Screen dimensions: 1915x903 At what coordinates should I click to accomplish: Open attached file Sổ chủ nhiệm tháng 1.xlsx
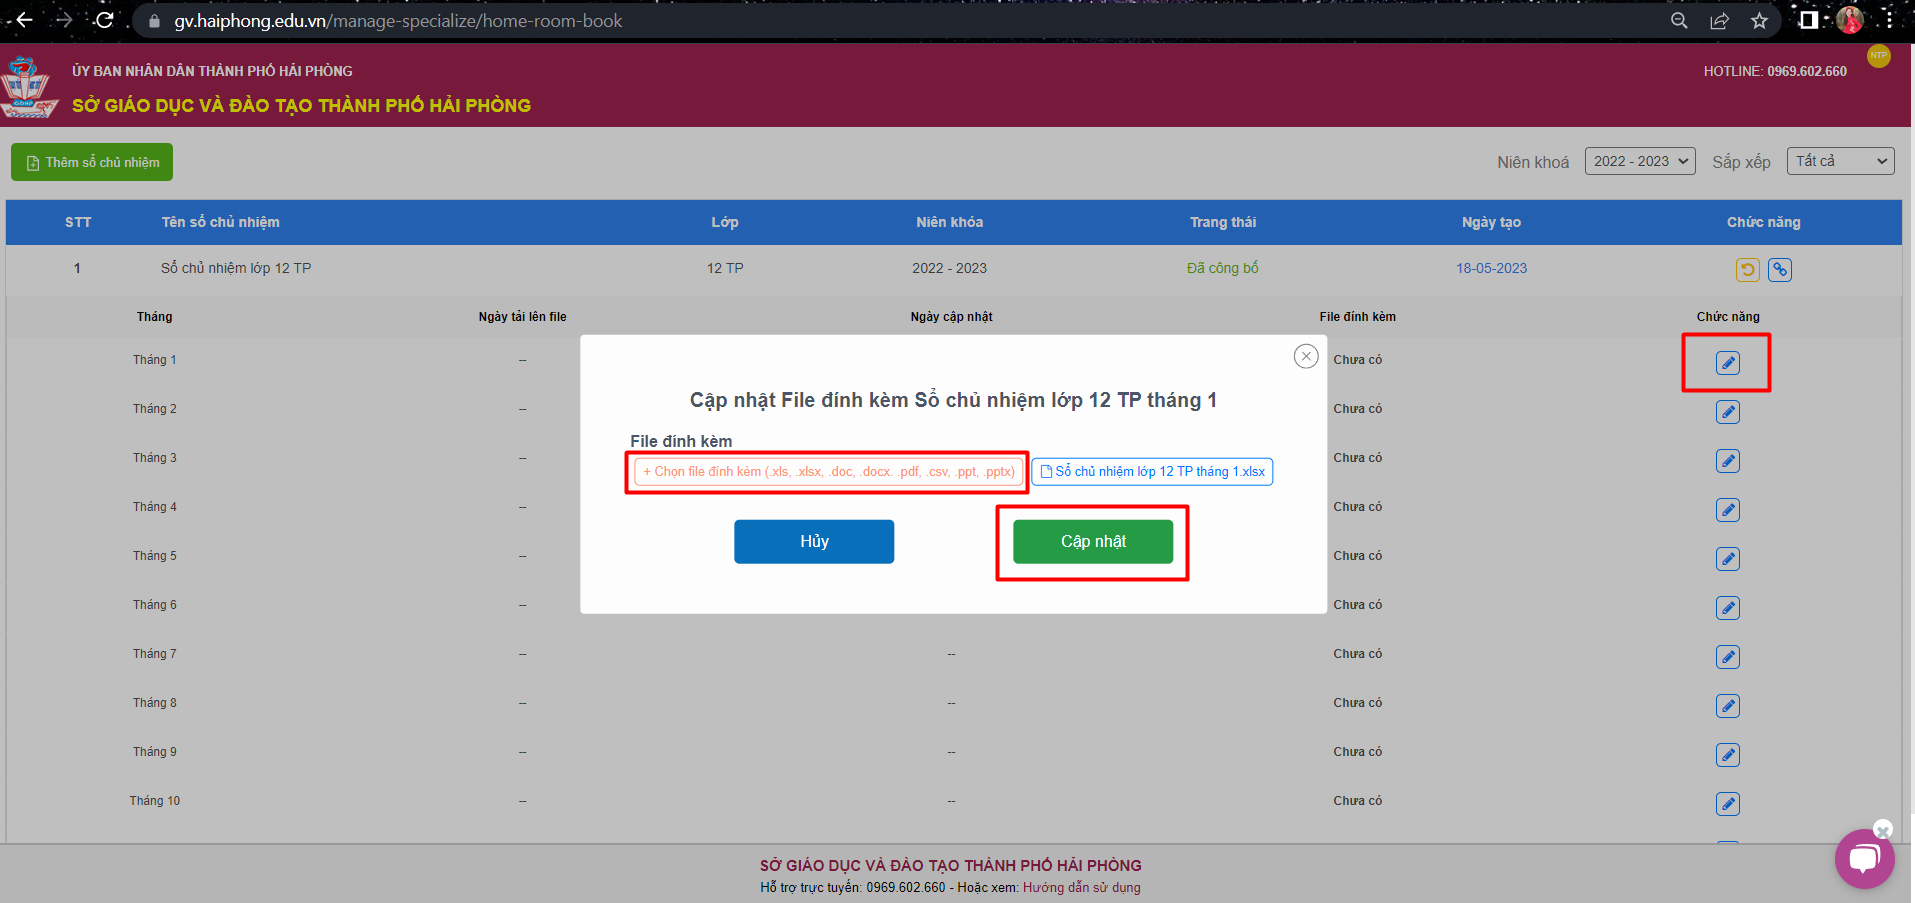click(x=1152, y=472)
